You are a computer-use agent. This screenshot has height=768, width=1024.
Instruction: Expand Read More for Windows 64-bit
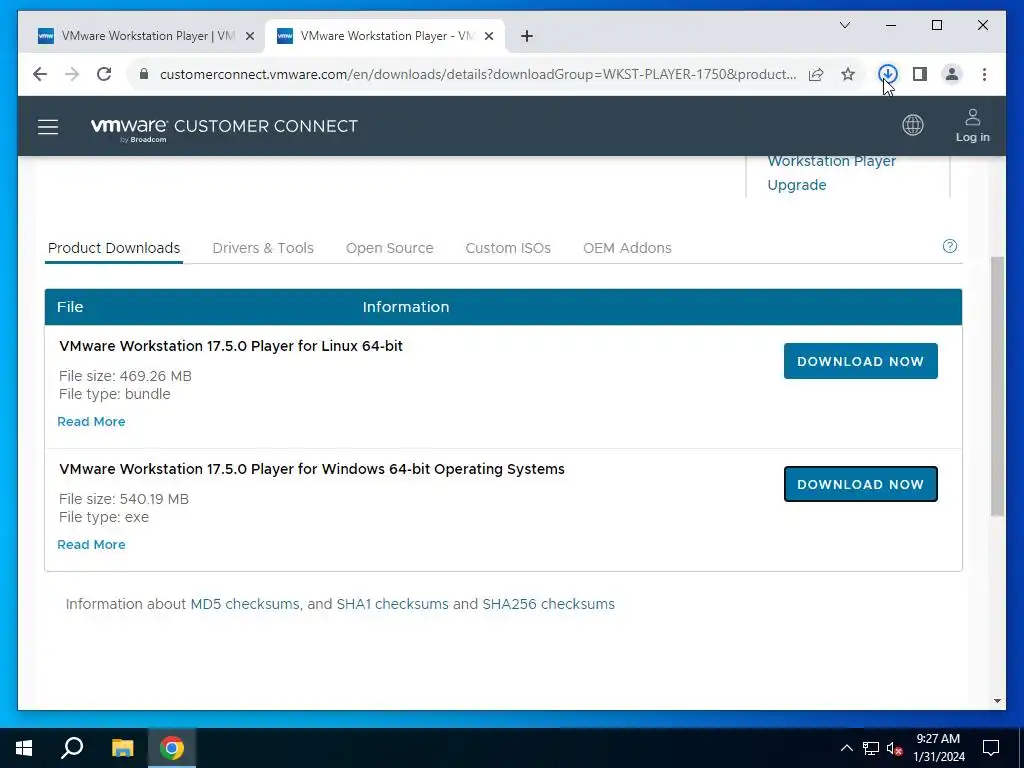click(x=91, y=545)
